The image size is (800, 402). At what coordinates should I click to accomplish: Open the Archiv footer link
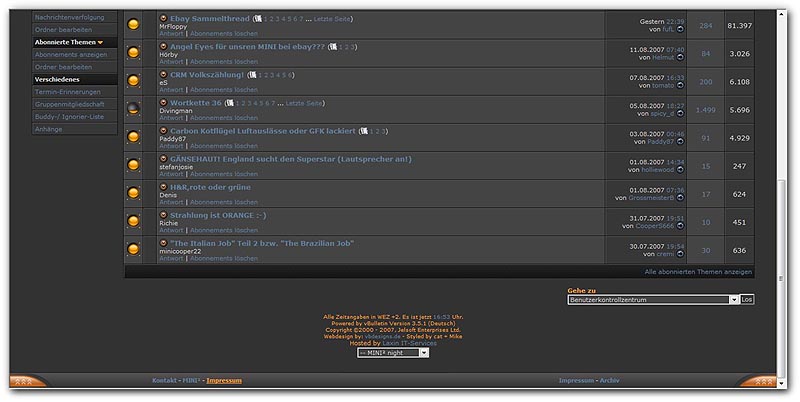609,381
